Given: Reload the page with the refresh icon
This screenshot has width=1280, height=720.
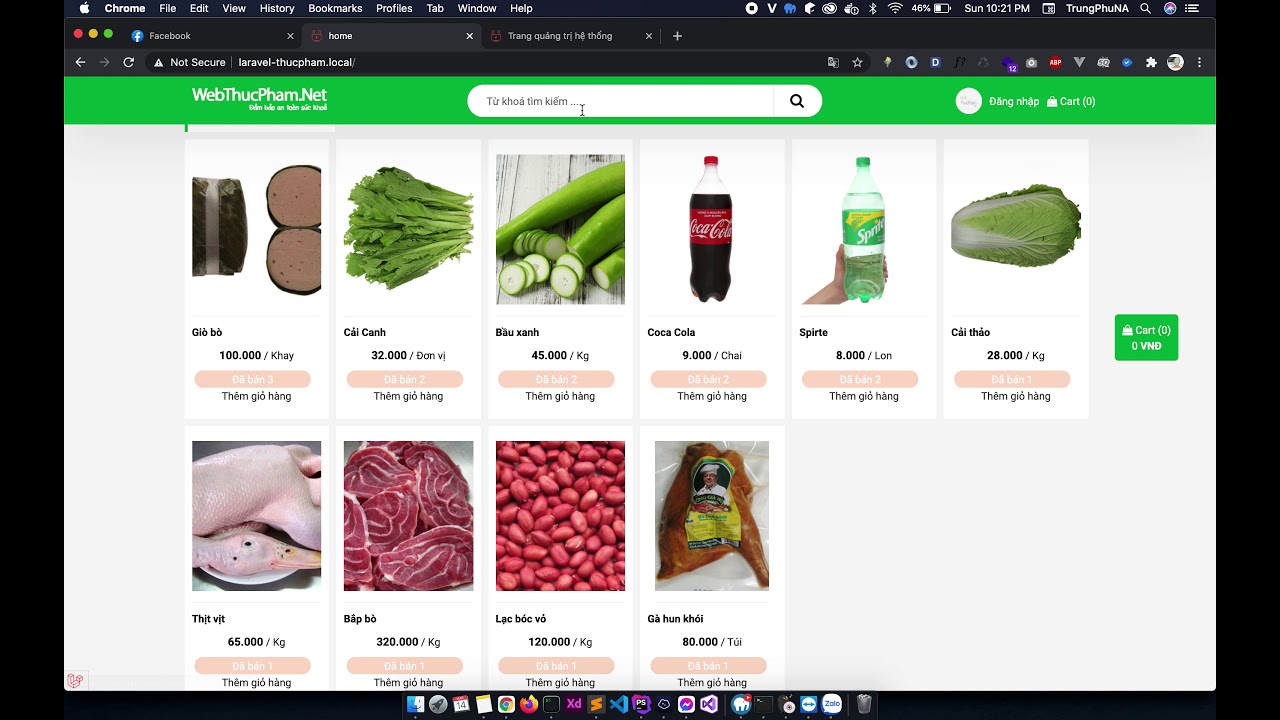Looking at the screenshot, I should (x=128, y=62).
